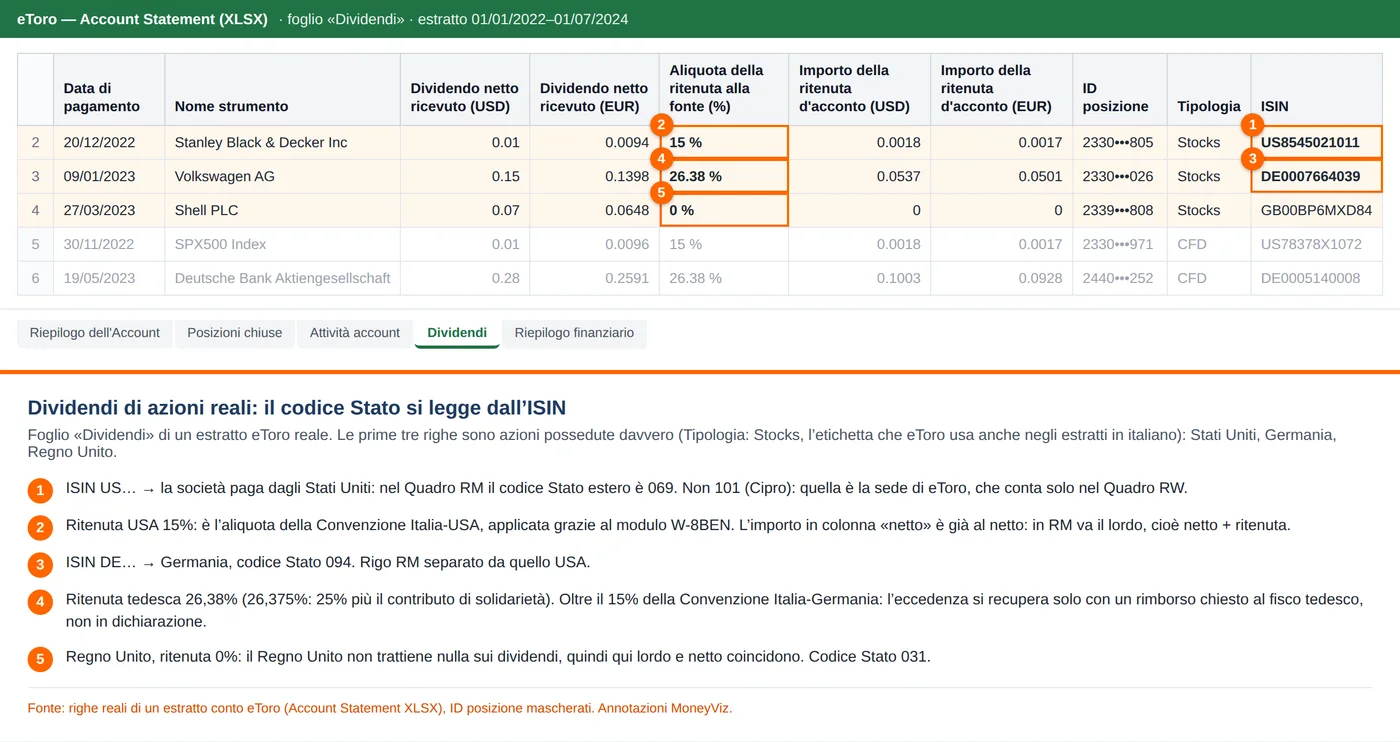Select the Dividendi sheet tab
Image resolution: width=1400 pixels, height=742 pixels.
click(x=457, y=333)
